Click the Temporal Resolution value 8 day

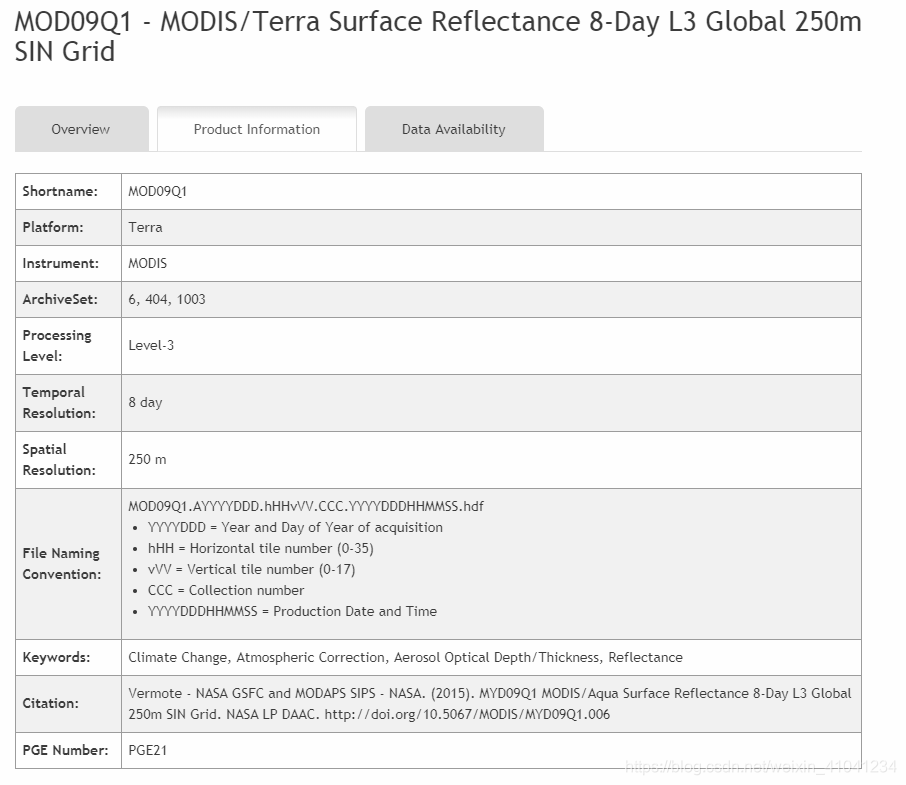click(x=145, y=403)
